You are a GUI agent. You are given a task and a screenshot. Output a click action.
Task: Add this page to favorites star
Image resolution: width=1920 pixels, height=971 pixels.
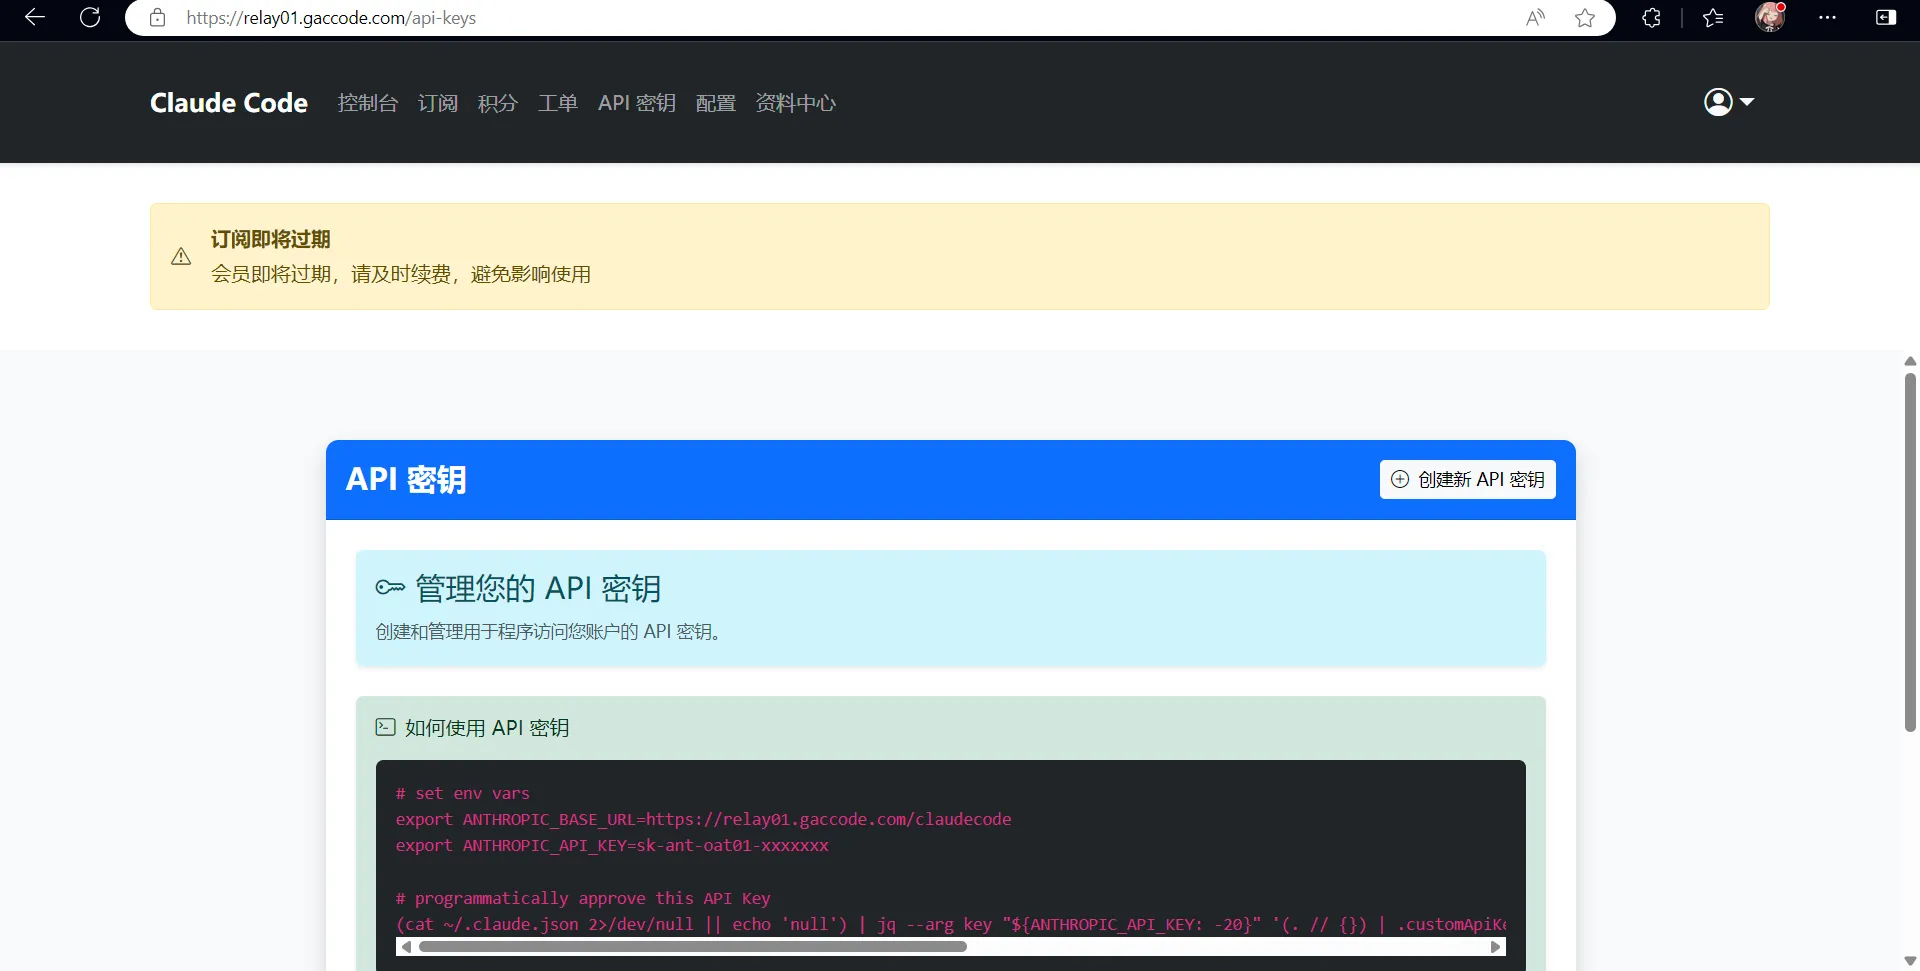click(1585, 18)
